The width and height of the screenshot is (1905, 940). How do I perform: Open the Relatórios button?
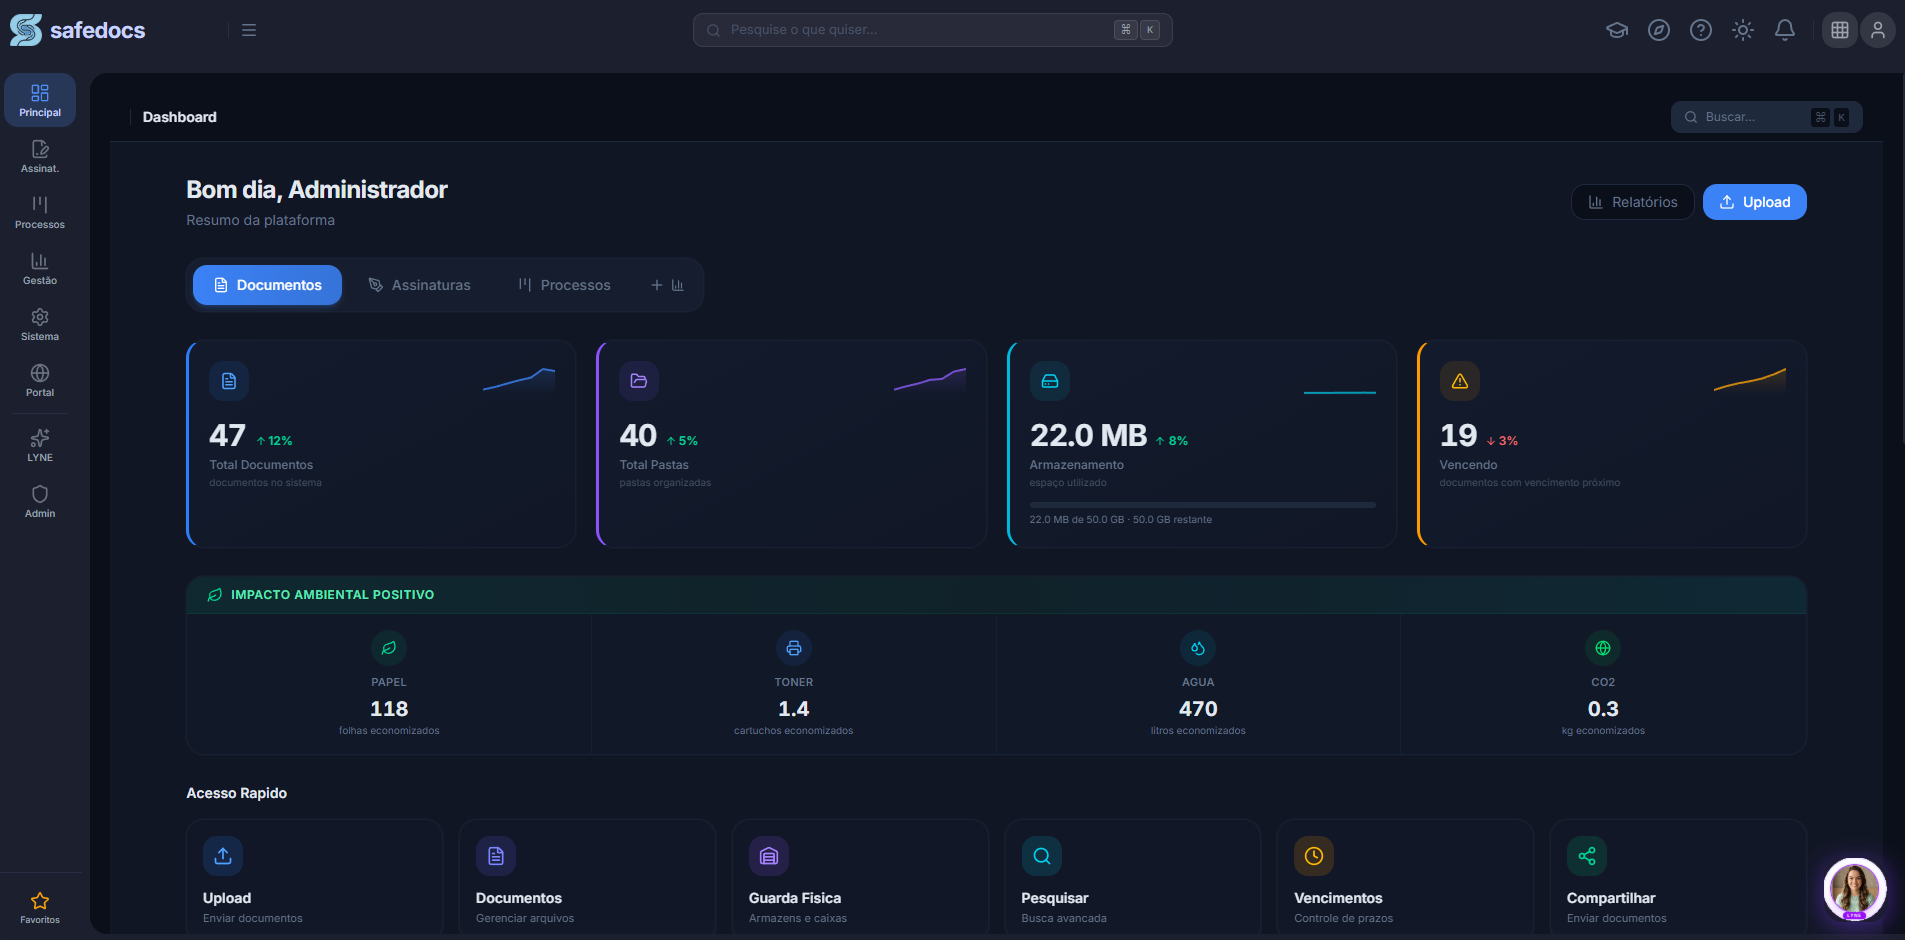pyautogui.click(x=1632, y=202)
